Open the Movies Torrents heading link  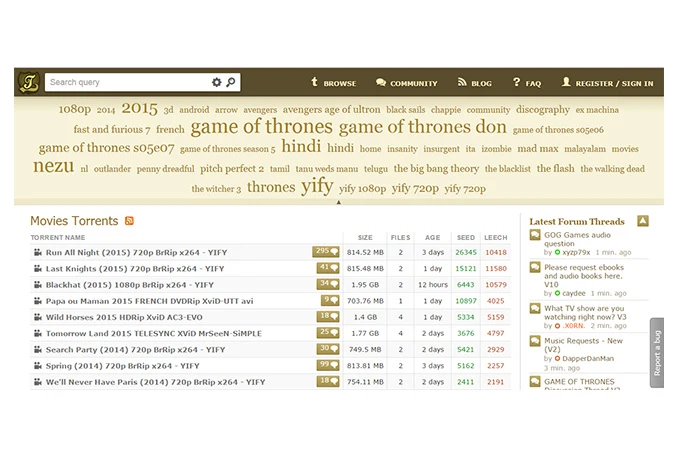(74, 221)
